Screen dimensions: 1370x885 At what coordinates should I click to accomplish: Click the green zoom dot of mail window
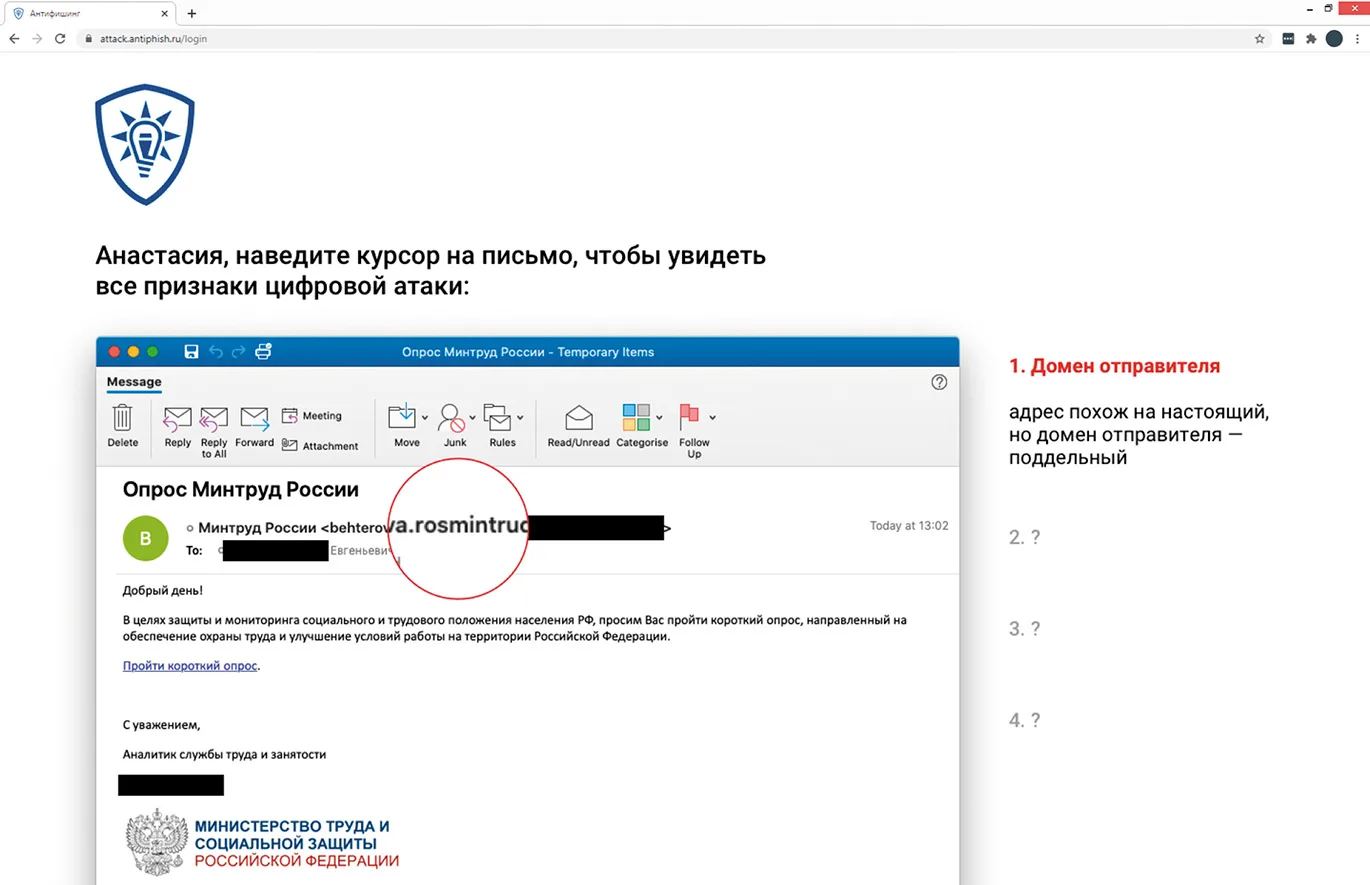point(152,352)
